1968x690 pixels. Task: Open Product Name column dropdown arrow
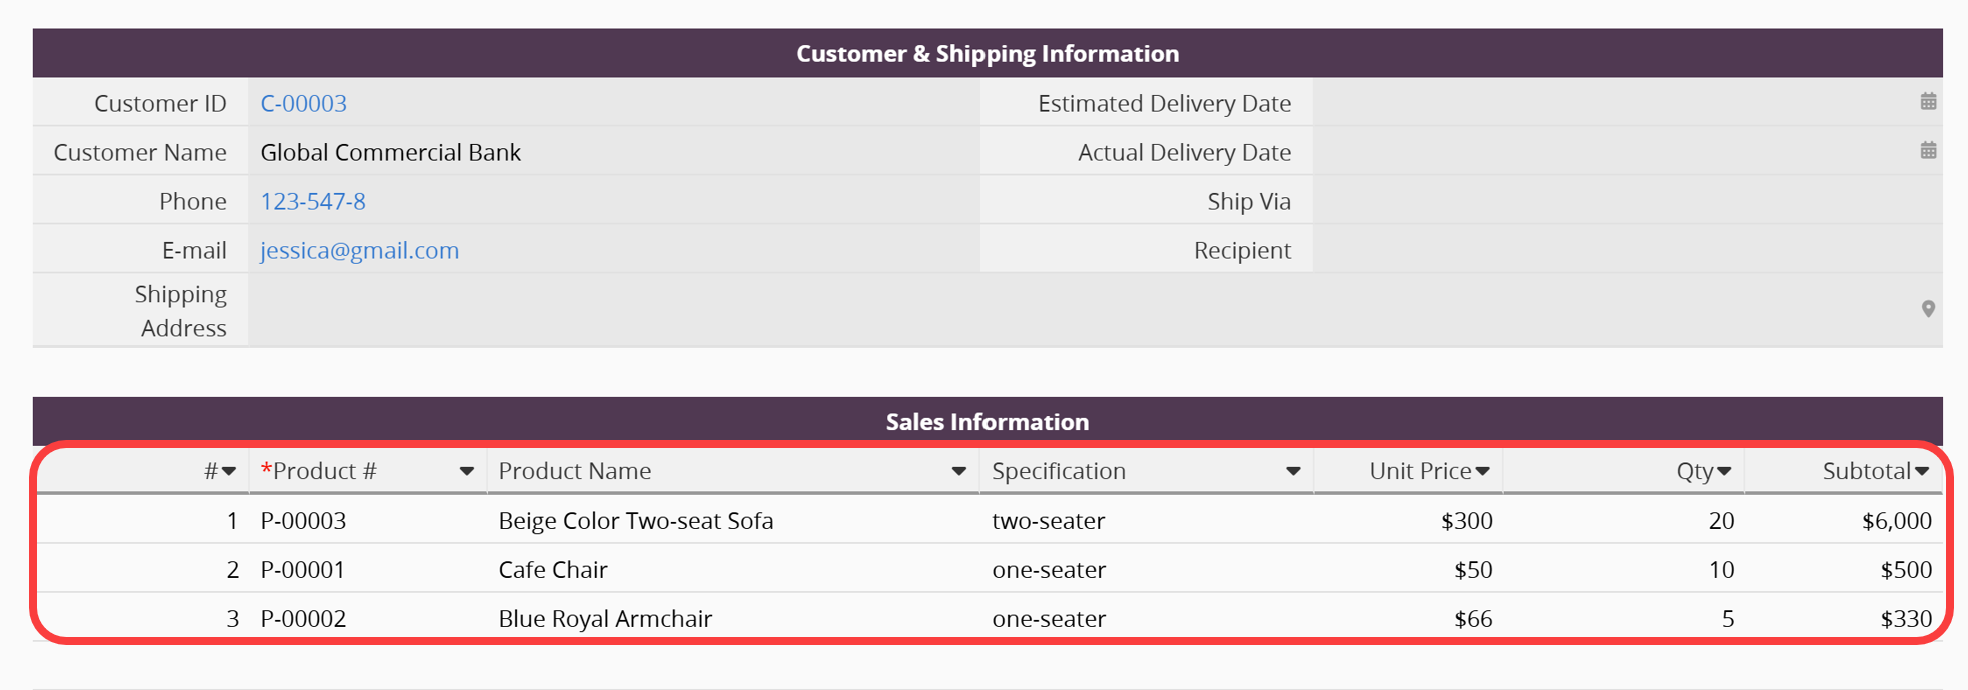pos(958,471)
